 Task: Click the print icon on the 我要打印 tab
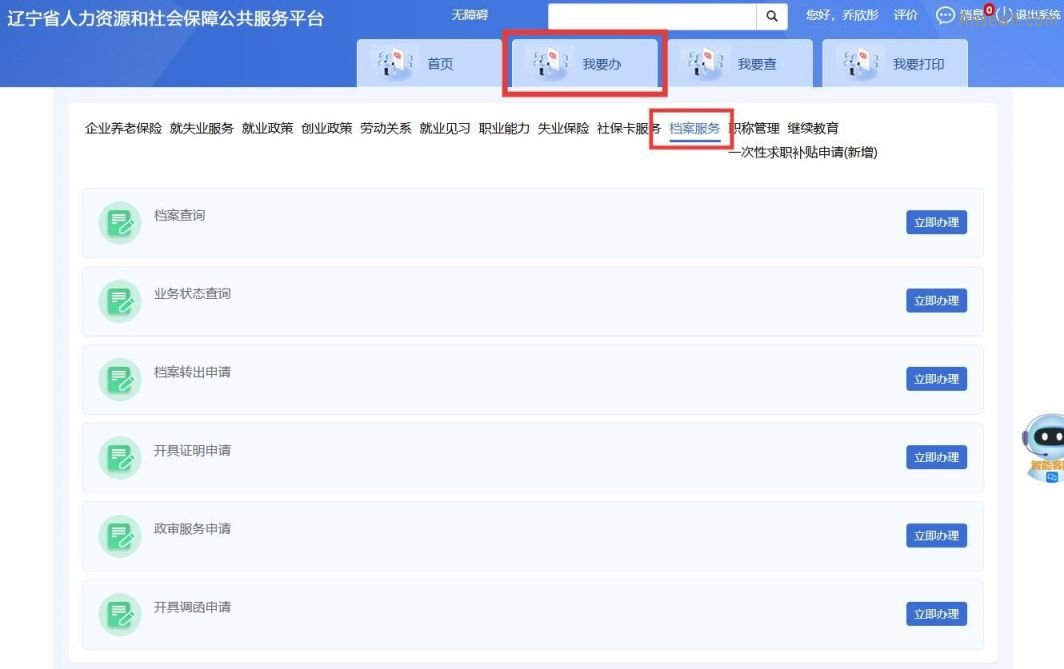(x=856, y=61)
